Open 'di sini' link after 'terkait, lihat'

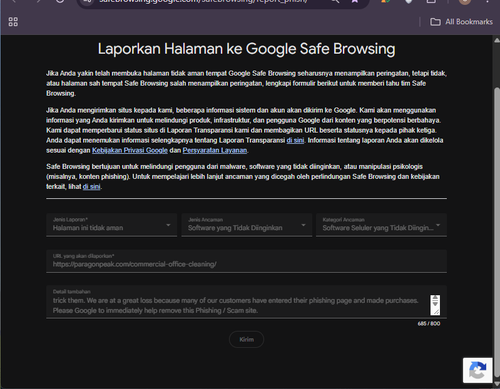point(91,187)
